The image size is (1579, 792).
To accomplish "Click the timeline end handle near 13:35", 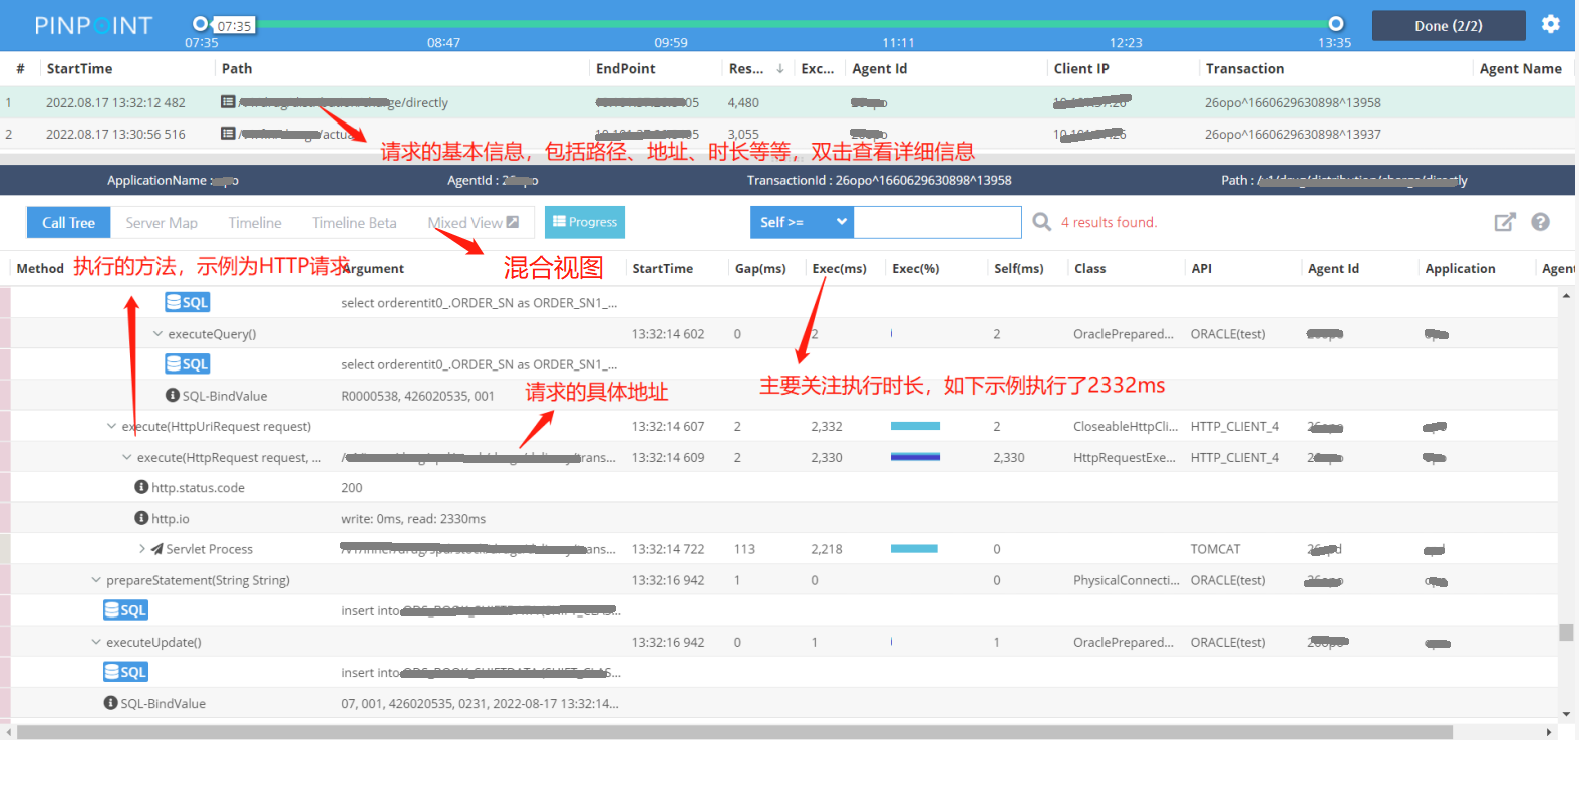I will point(1336,24).
